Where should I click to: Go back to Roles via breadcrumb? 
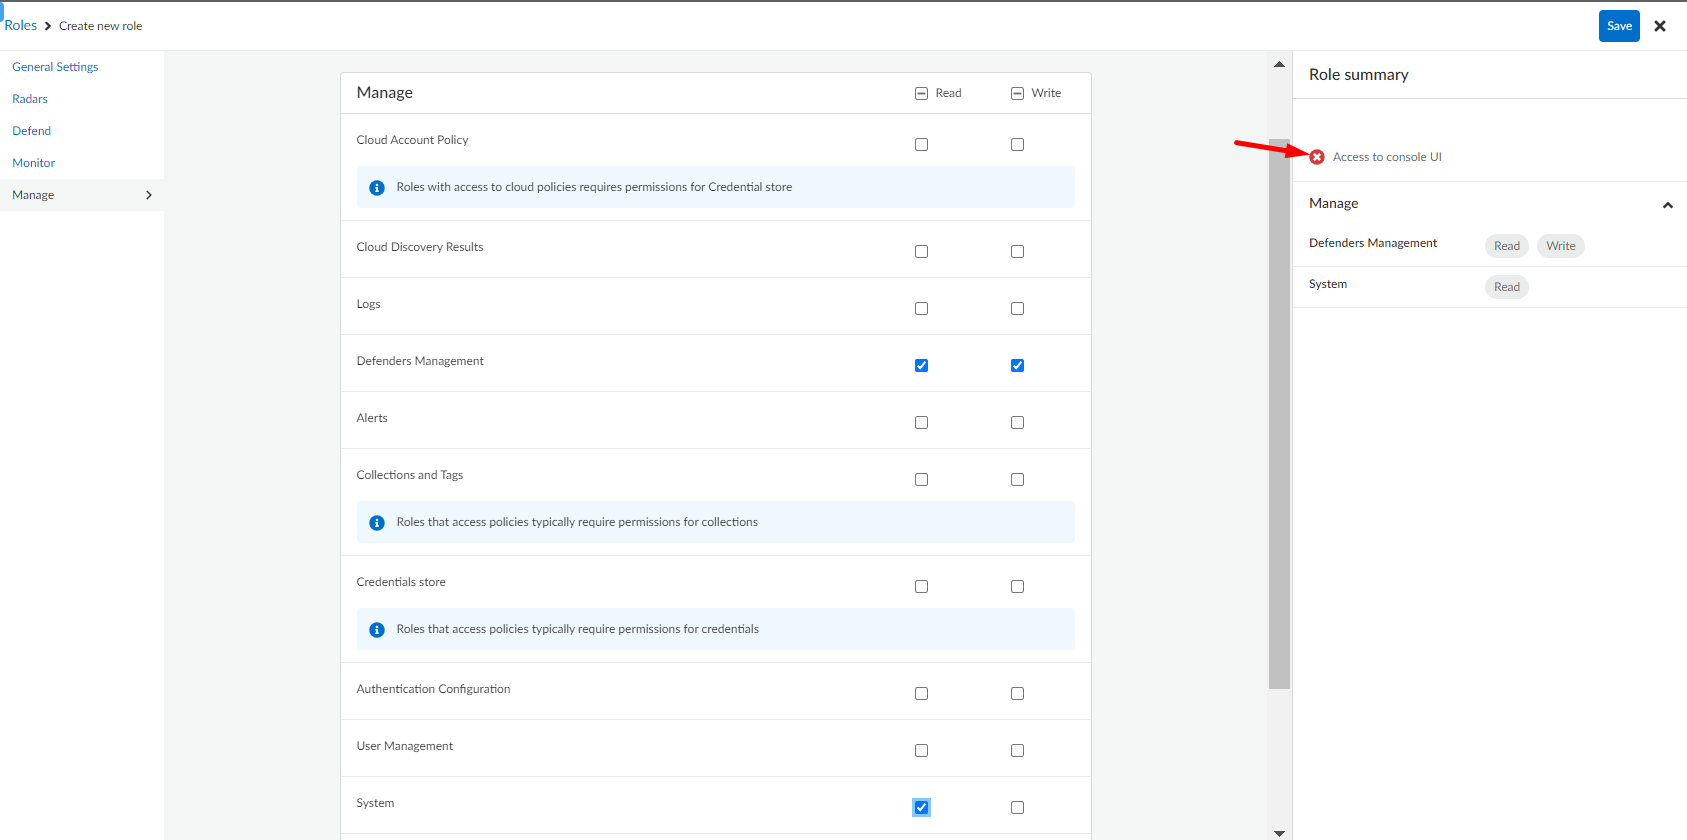20,26
